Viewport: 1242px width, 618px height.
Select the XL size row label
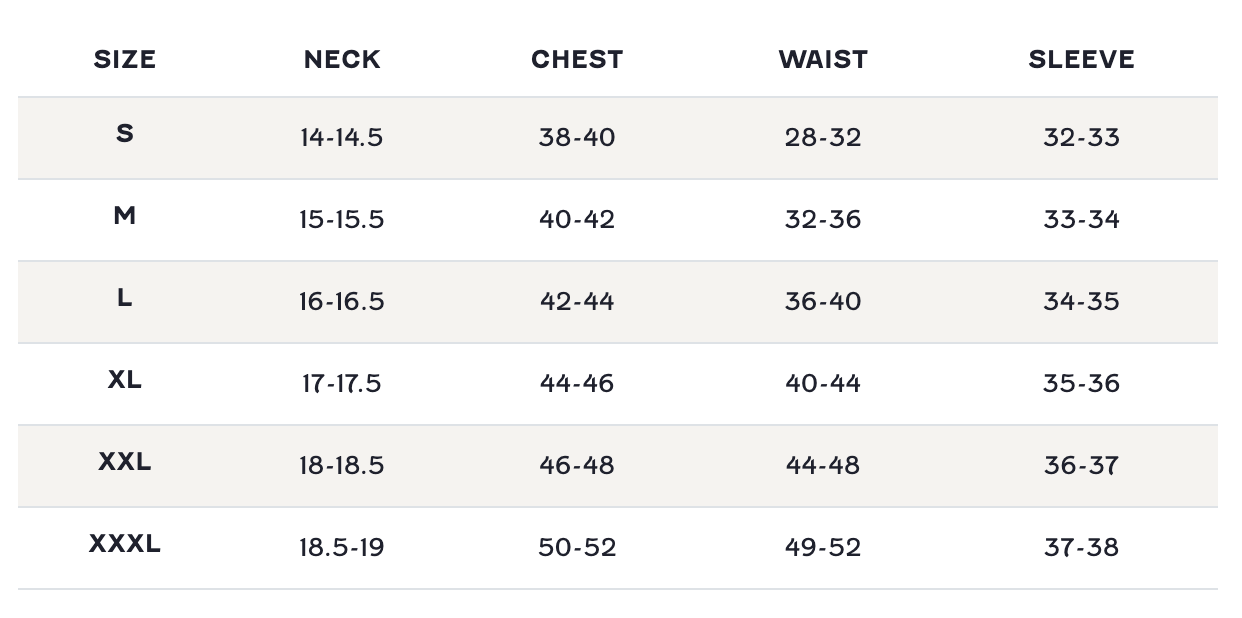(x=125, y=380)
